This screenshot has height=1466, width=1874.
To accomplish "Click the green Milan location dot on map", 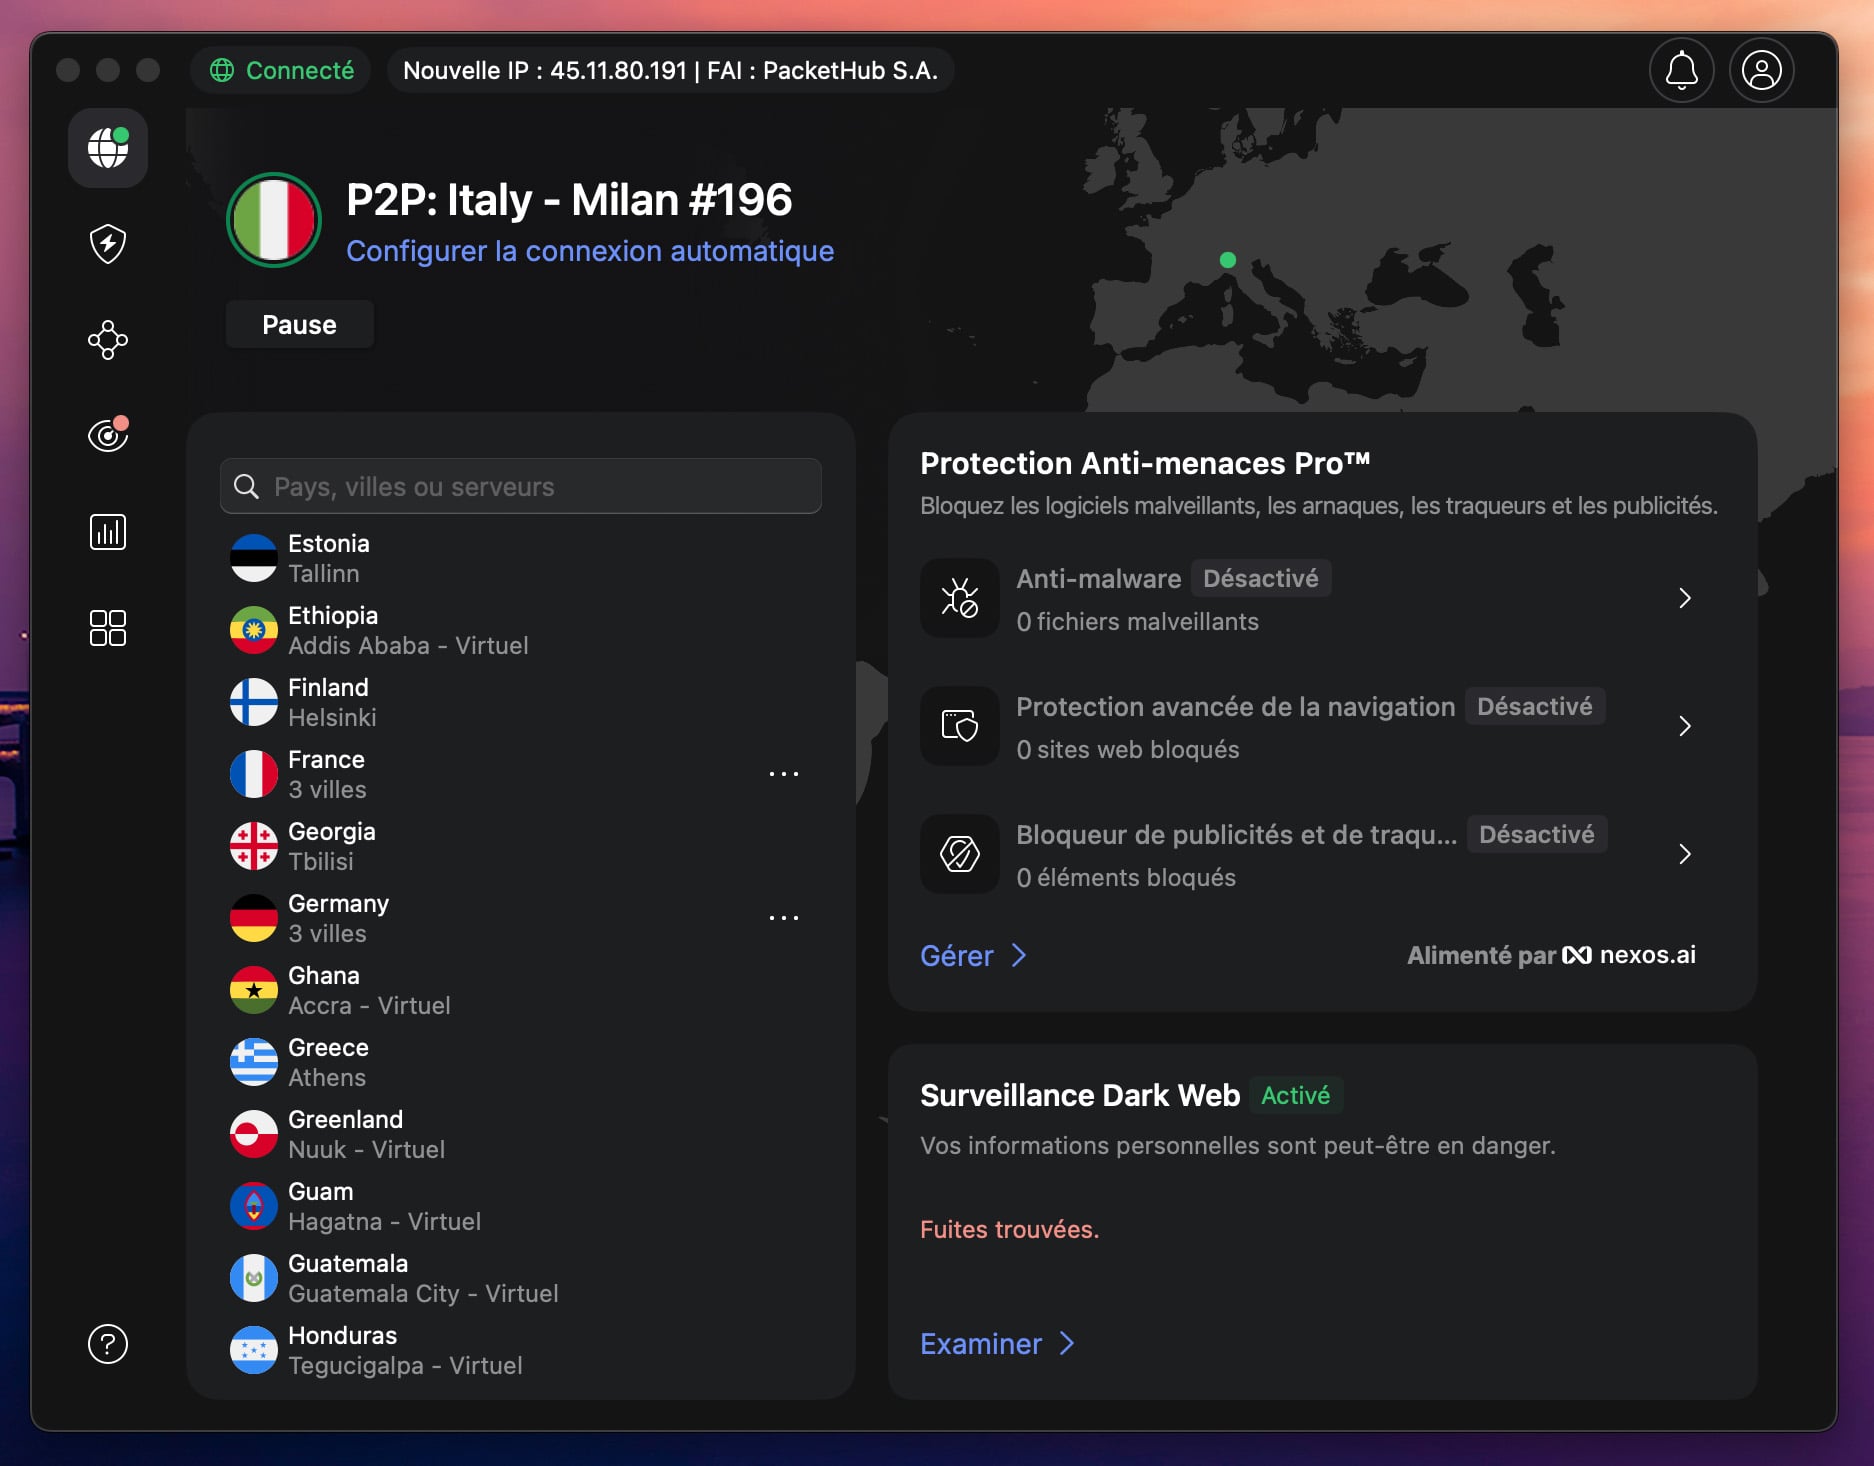I will pos(1228,260).
